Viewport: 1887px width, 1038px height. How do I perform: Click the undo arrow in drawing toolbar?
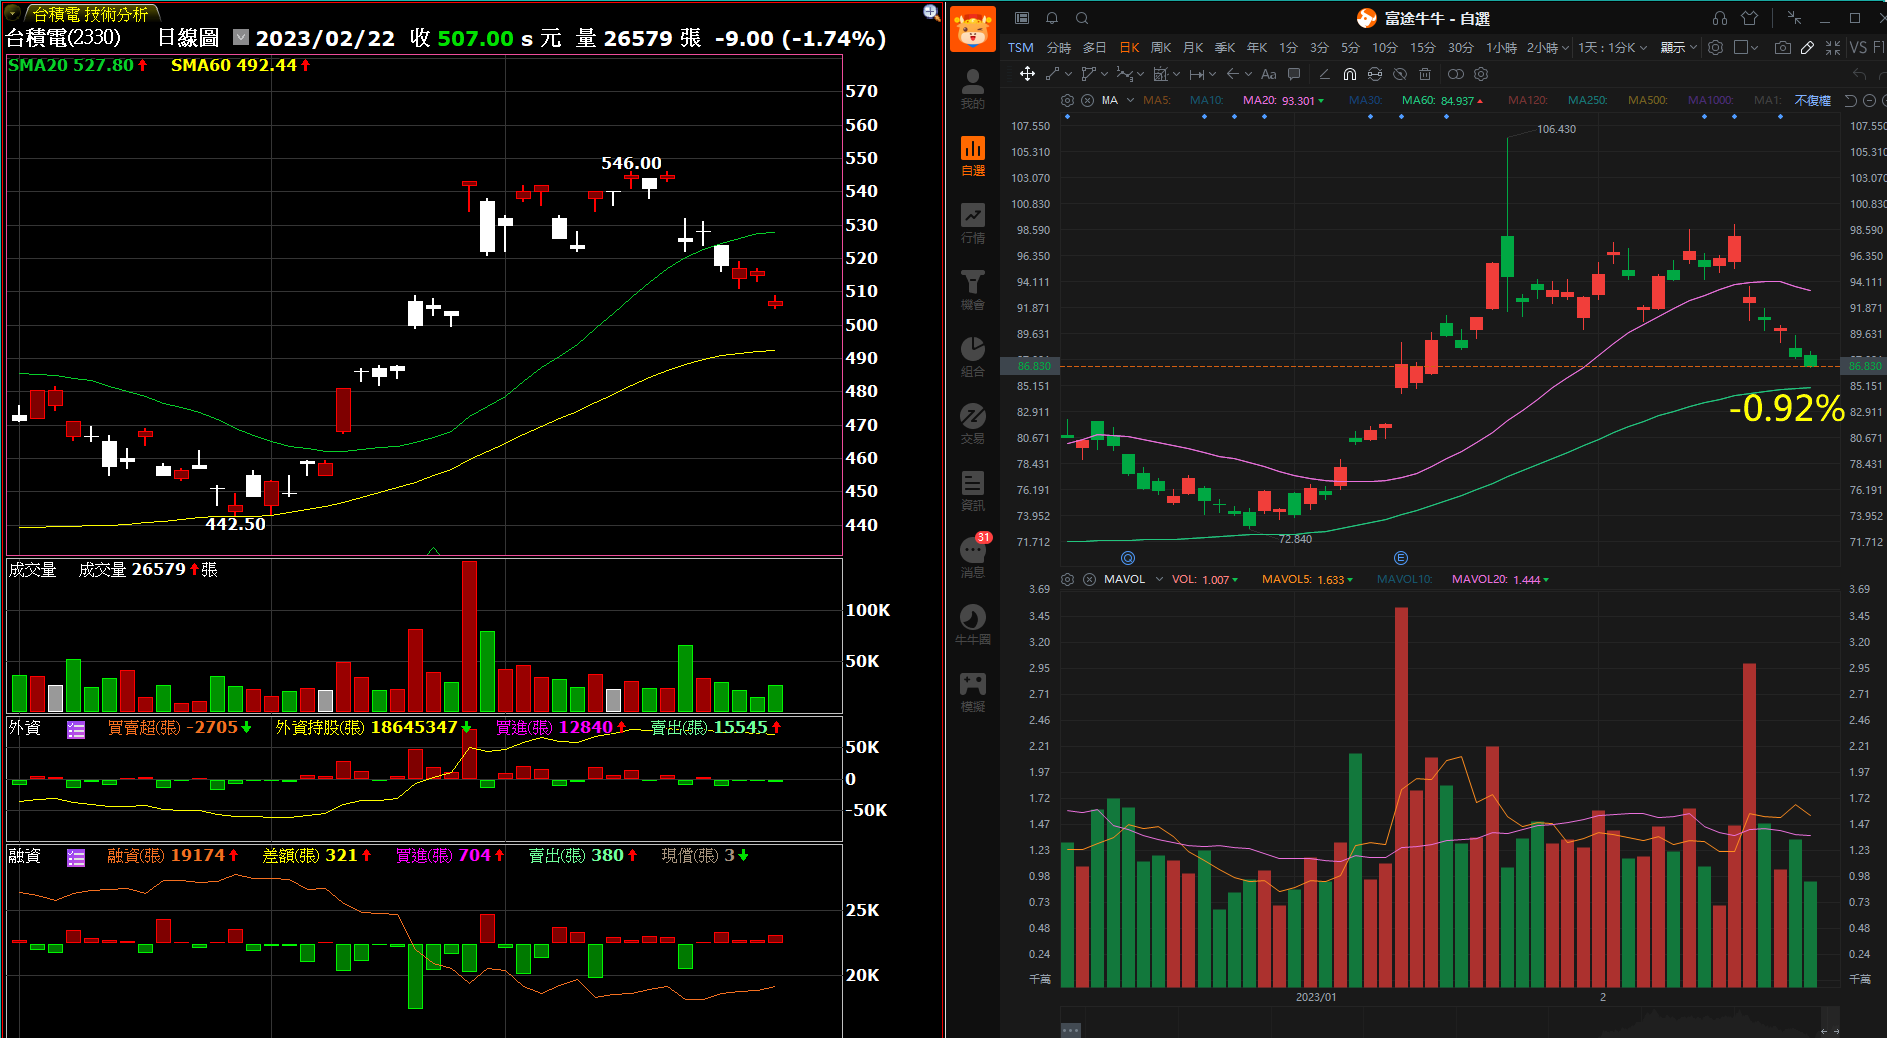tap(1859, 74)
